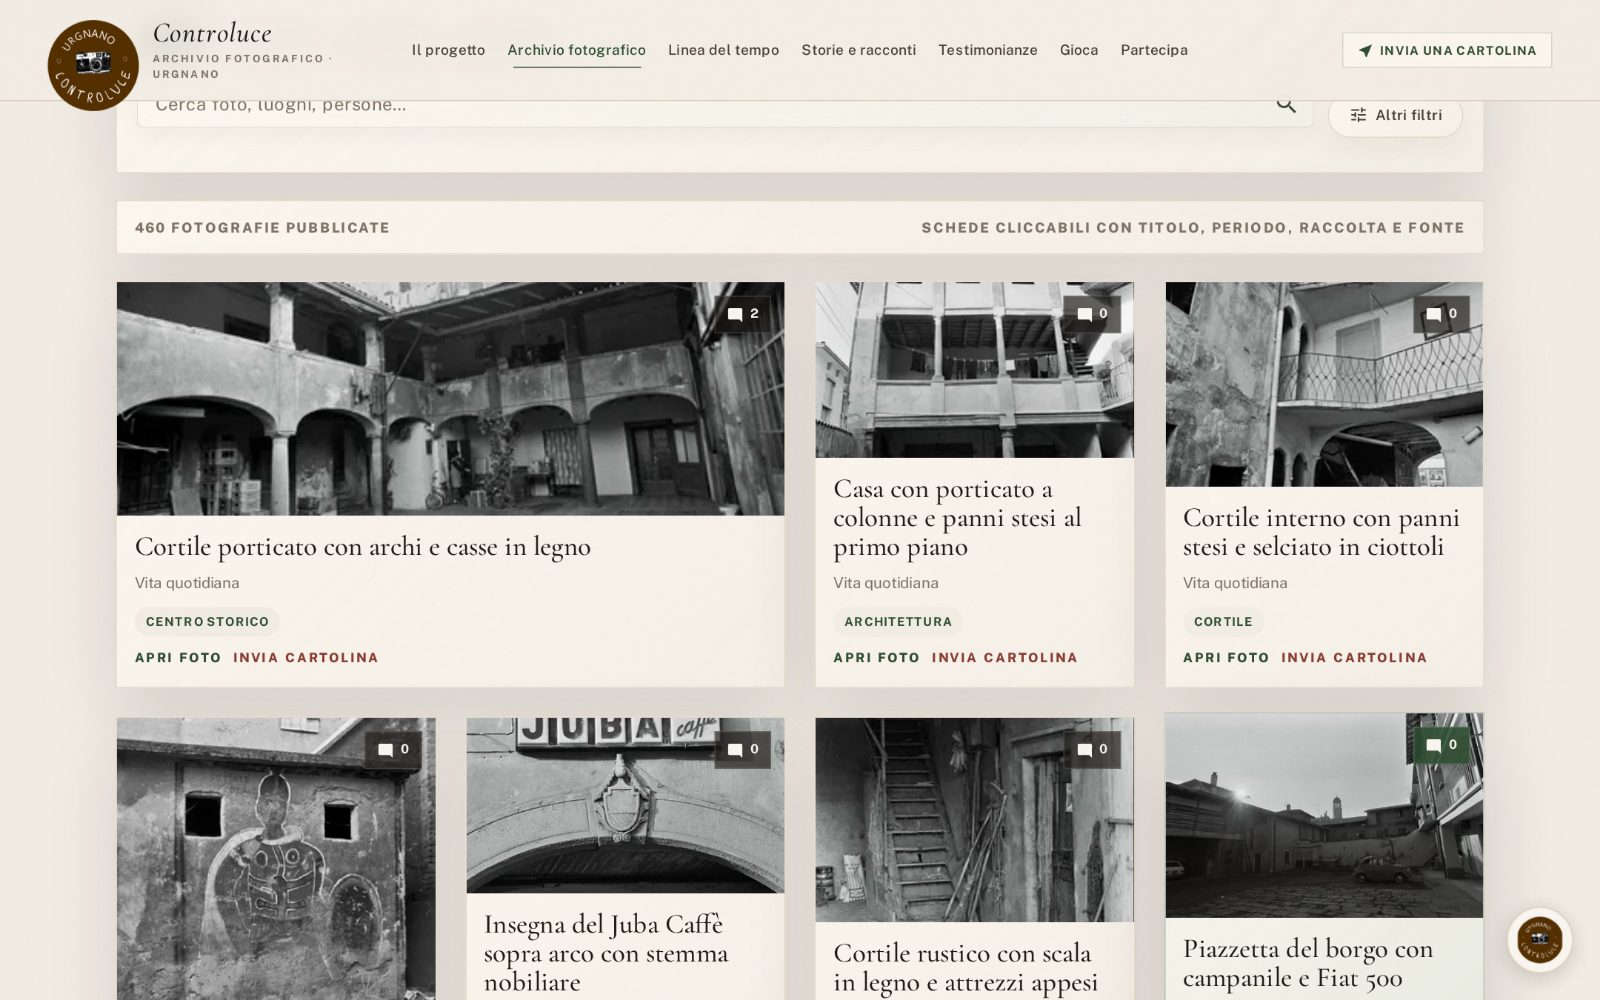The height and width of the screenshot is (1000, 1600).
Task: Click title Cortile interno con panni stesi
Action: coord(1321,532)
